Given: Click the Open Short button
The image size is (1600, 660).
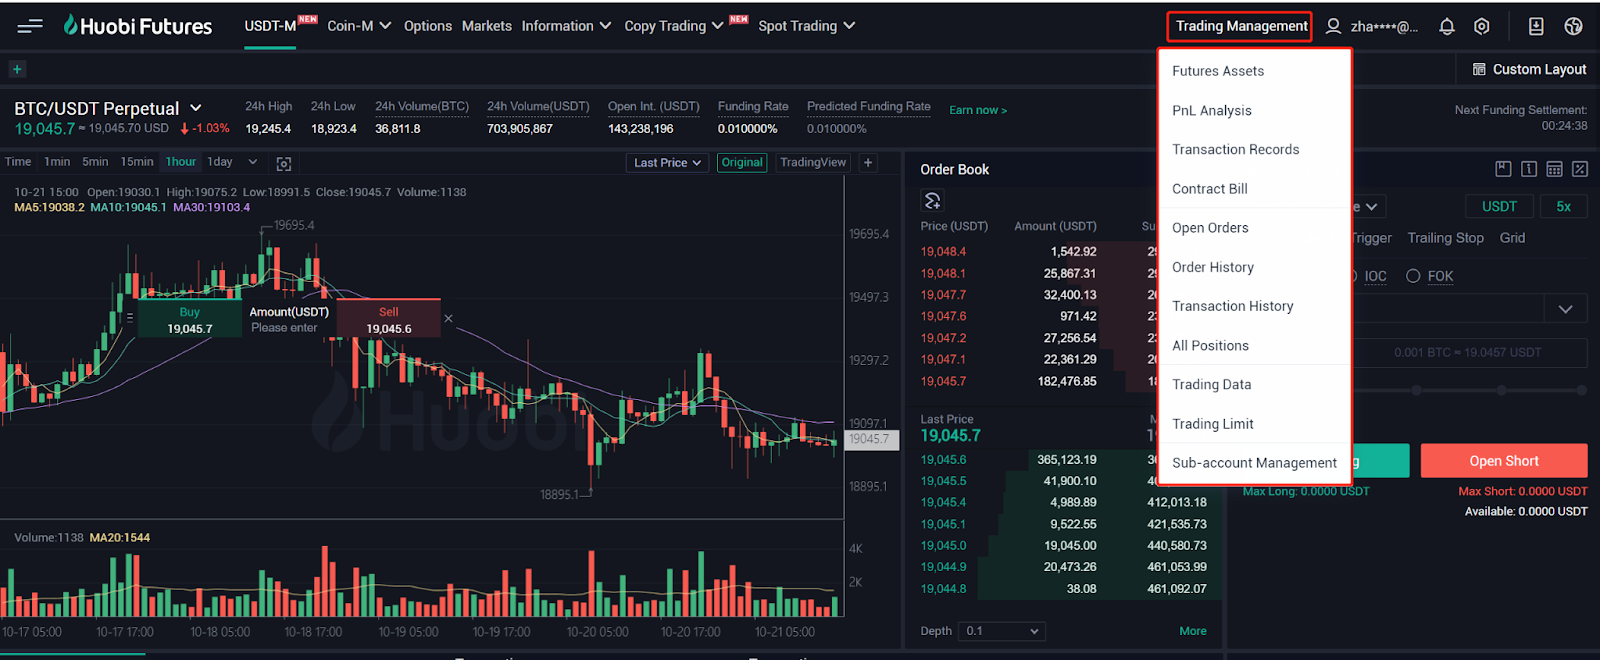Looking at the screenshot, I should point(1504,461).
